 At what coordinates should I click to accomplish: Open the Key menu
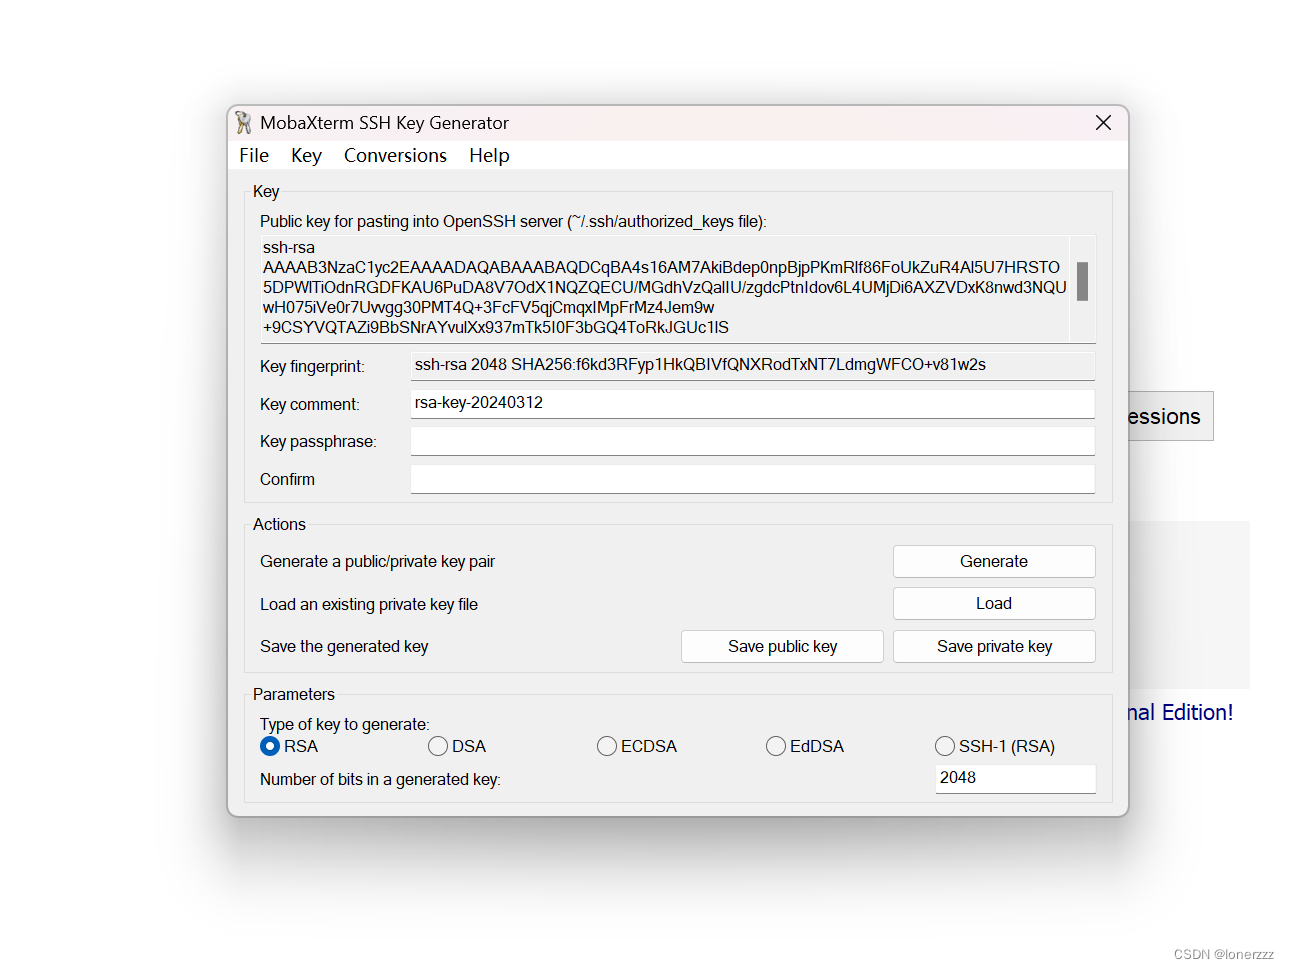click(306, 155)
